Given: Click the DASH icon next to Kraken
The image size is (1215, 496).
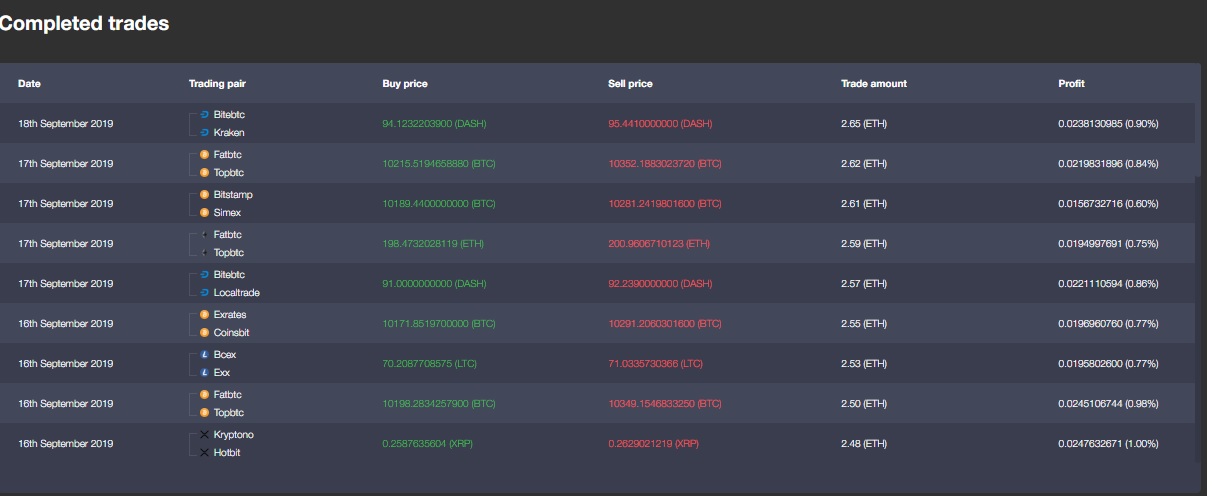Looking at the screenshot, I should point(204,133).
